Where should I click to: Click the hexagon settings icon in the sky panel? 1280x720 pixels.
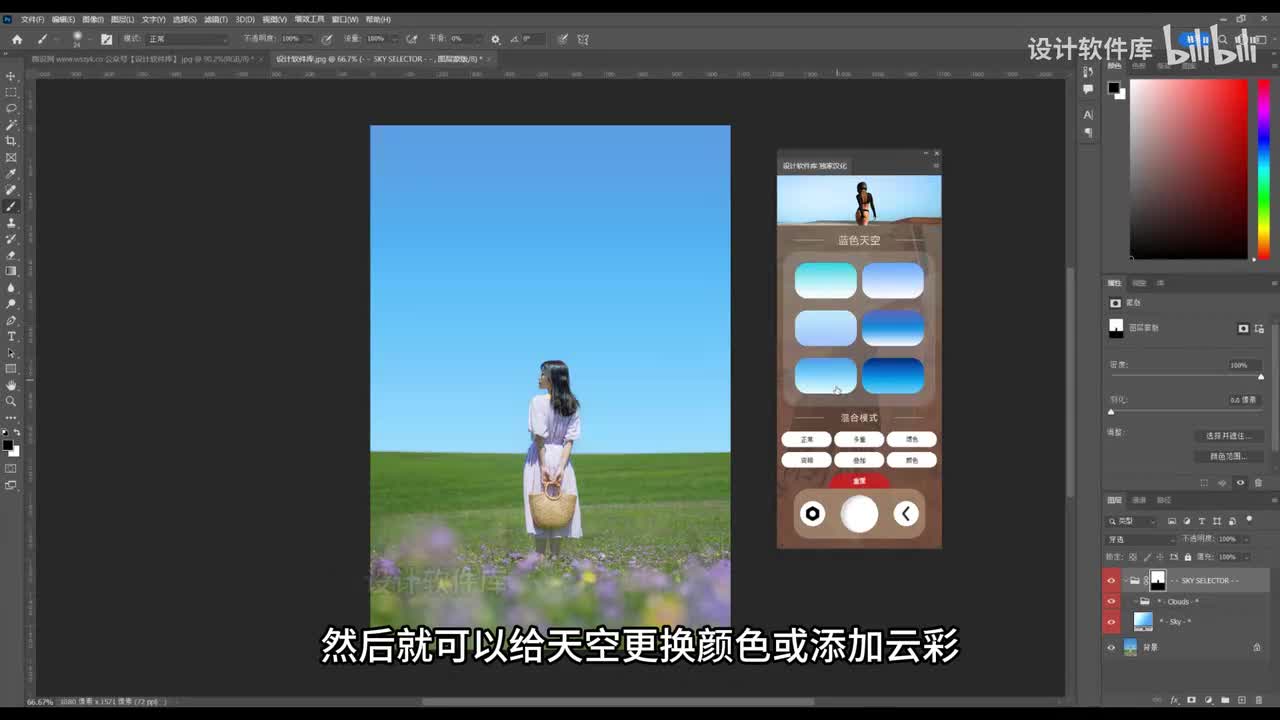point(812,514)
